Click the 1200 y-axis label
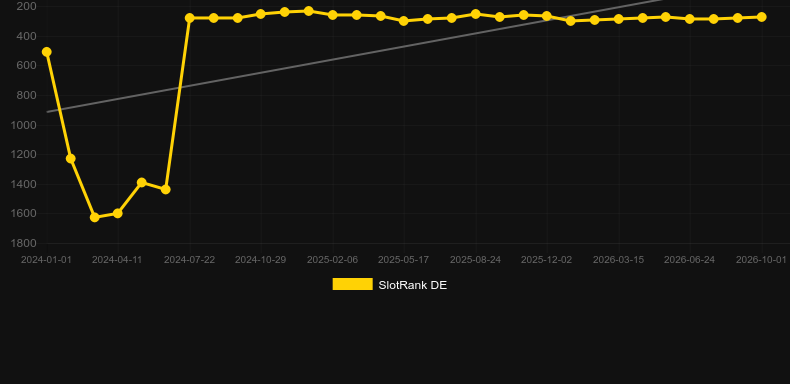This screenshot has height=384, width=790. coord(24,154)
